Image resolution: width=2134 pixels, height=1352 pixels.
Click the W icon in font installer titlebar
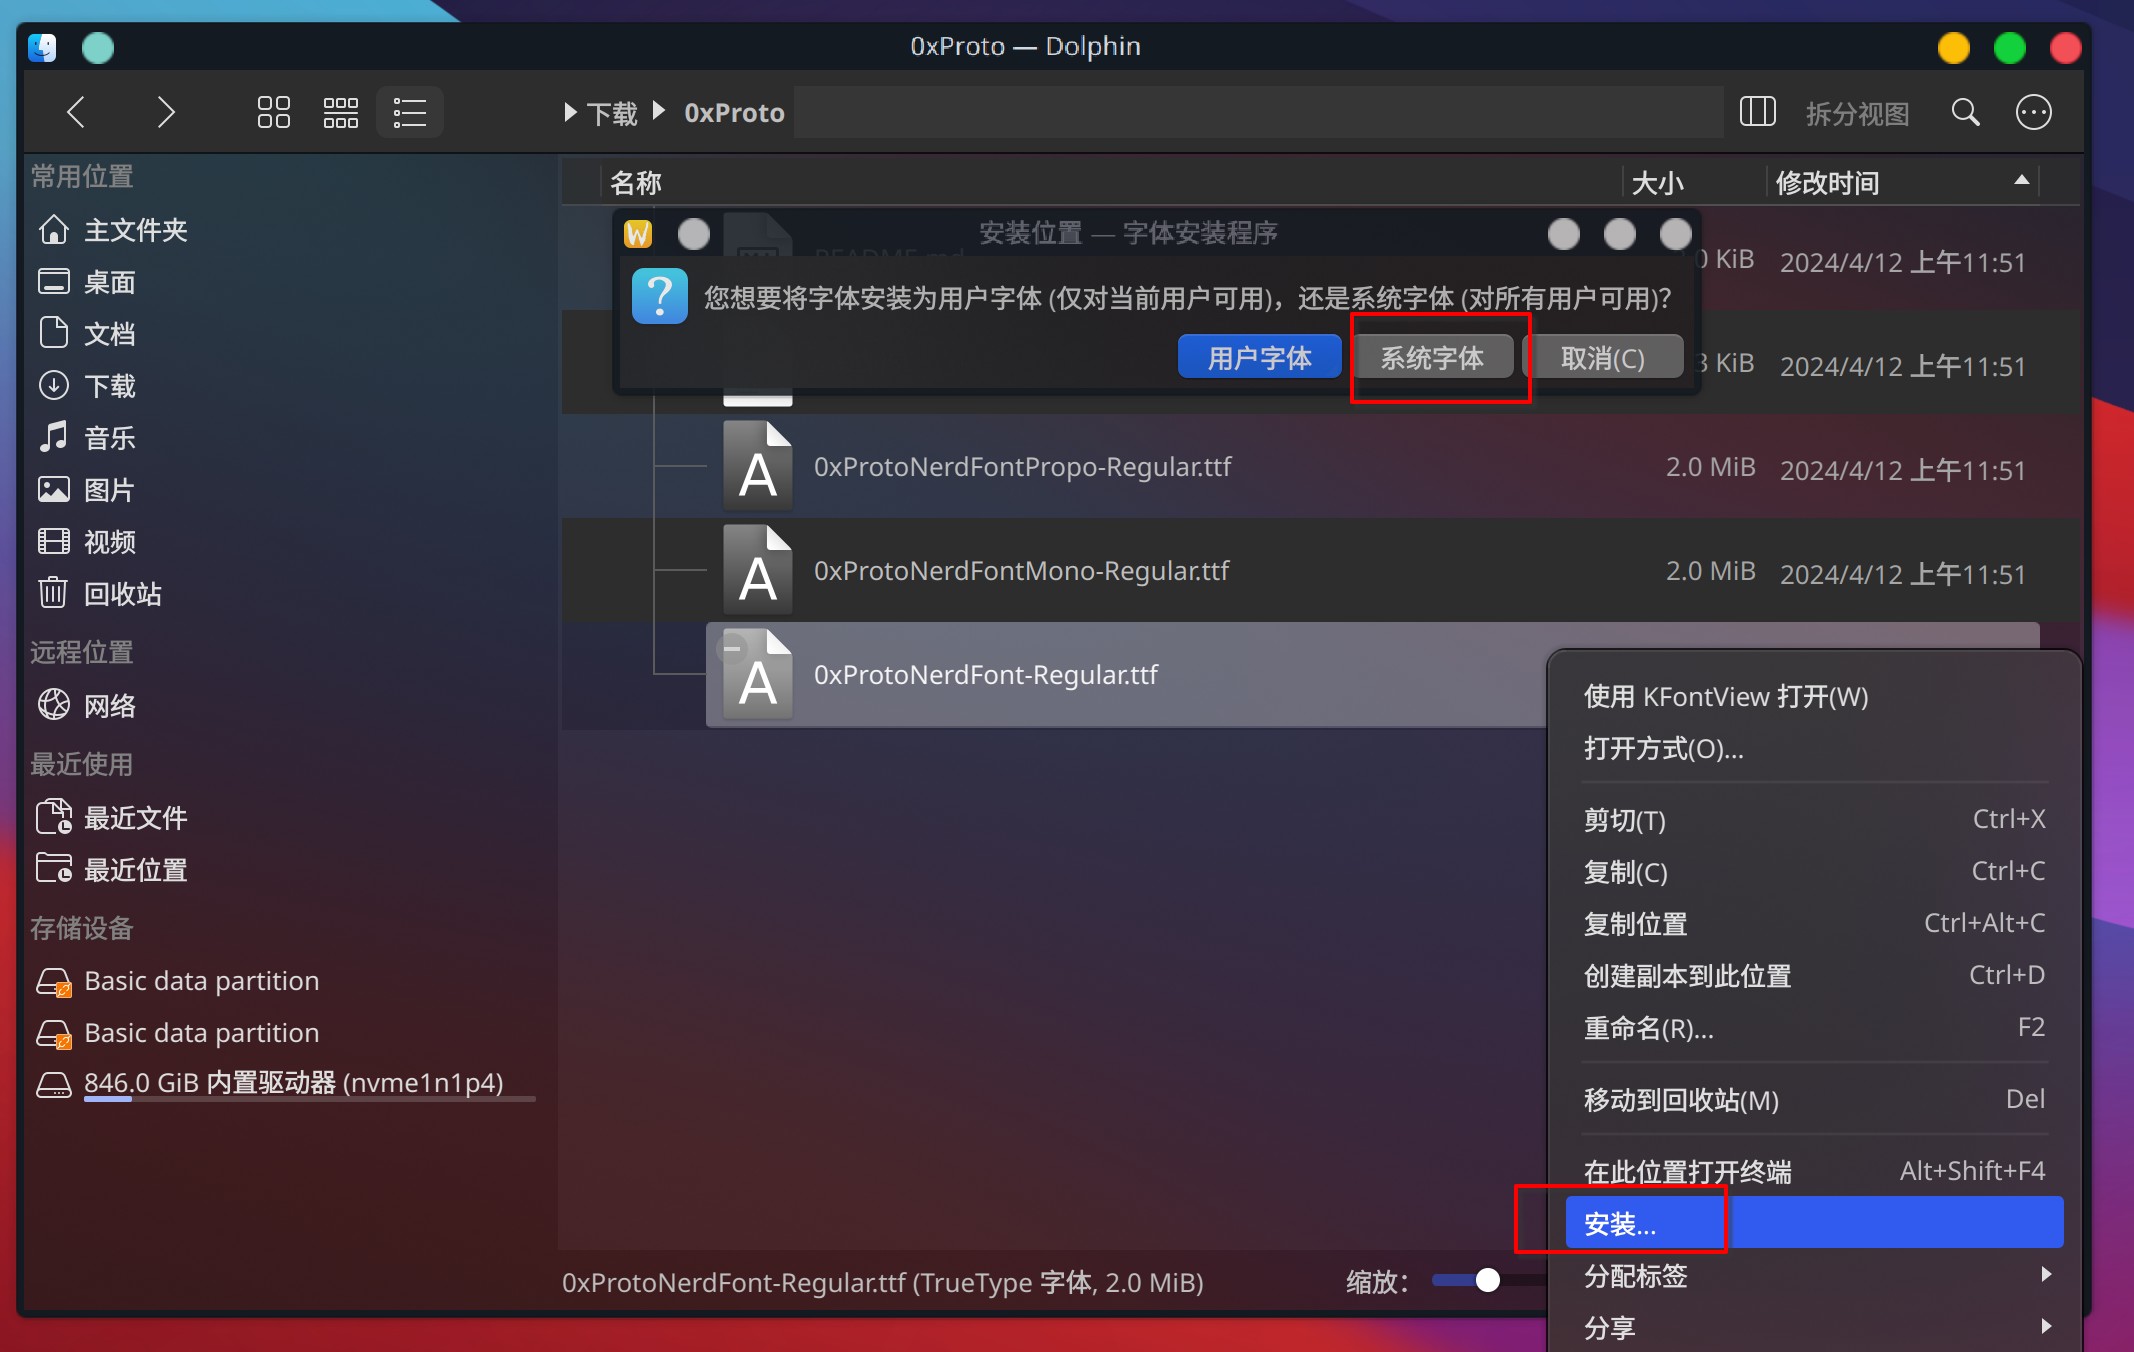[x=638, y=234]
